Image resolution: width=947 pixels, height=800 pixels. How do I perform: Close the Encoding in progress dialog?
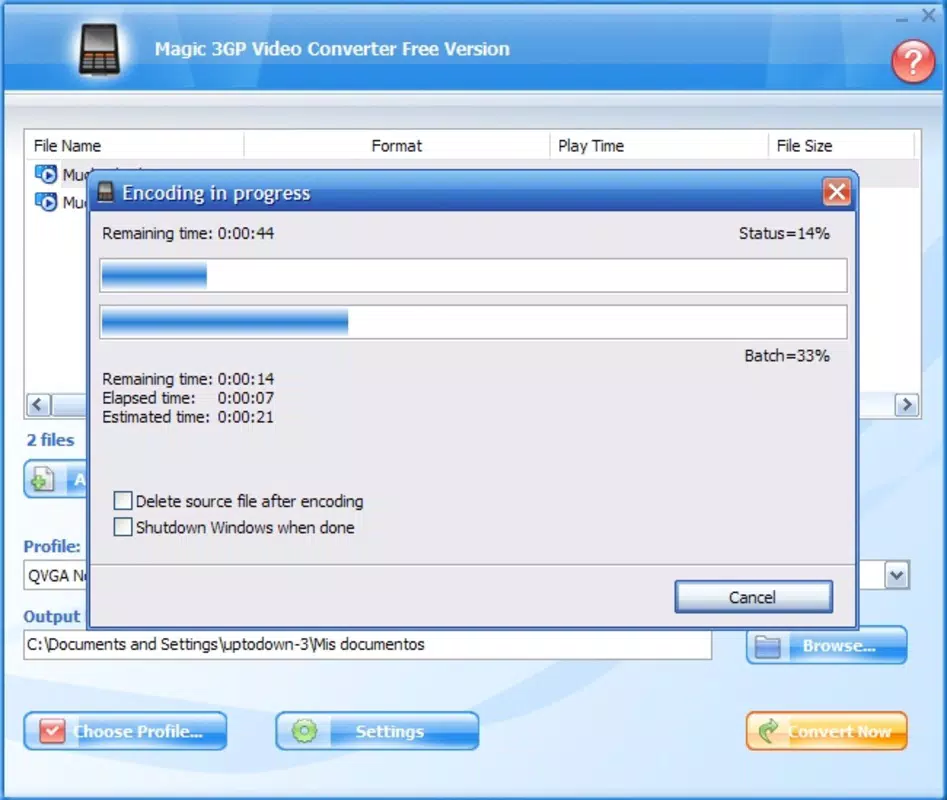click(836, 192)
